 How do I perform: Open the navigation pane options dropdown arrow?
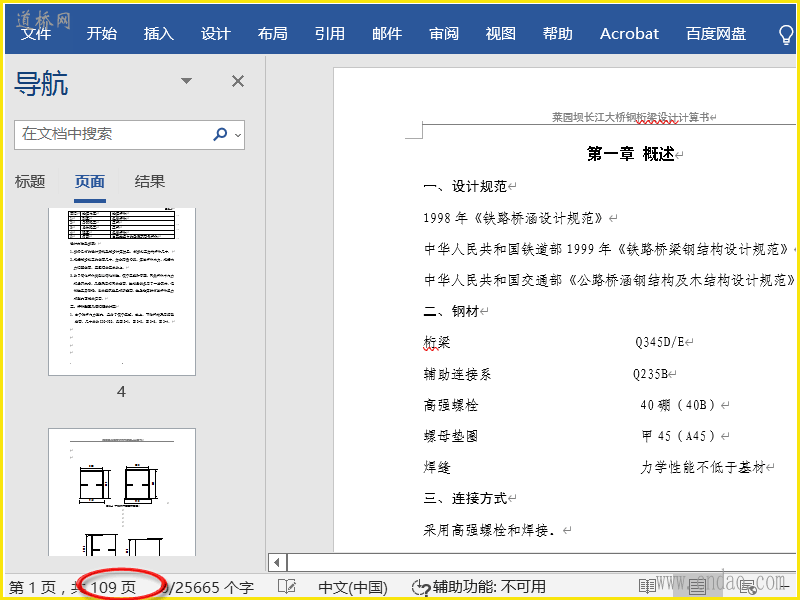click(x=187, y=81)
